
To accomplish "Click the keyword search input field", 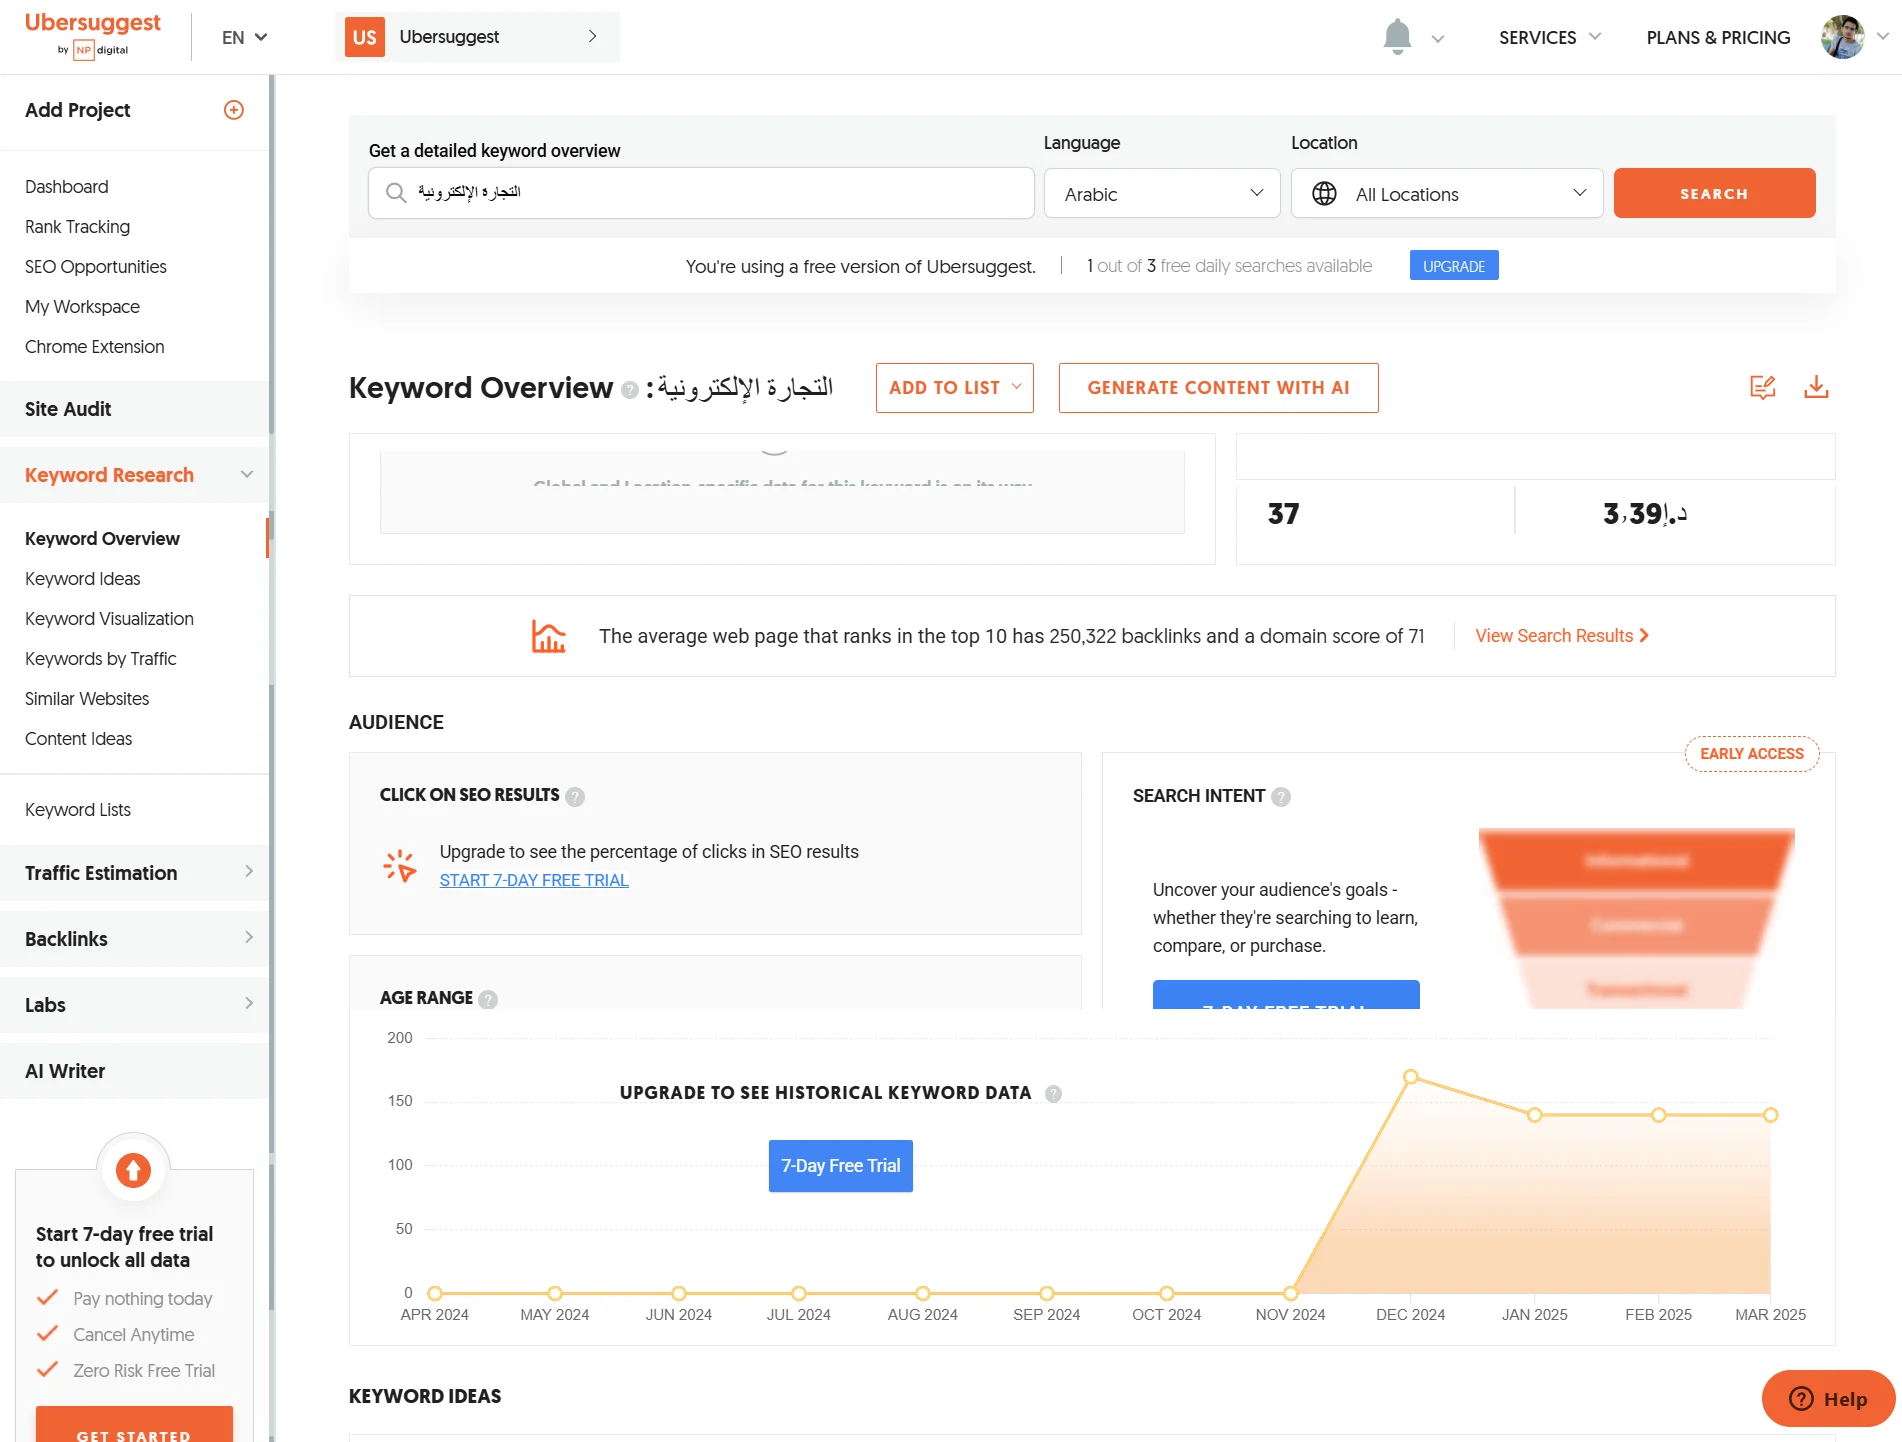I will point(700,193).
